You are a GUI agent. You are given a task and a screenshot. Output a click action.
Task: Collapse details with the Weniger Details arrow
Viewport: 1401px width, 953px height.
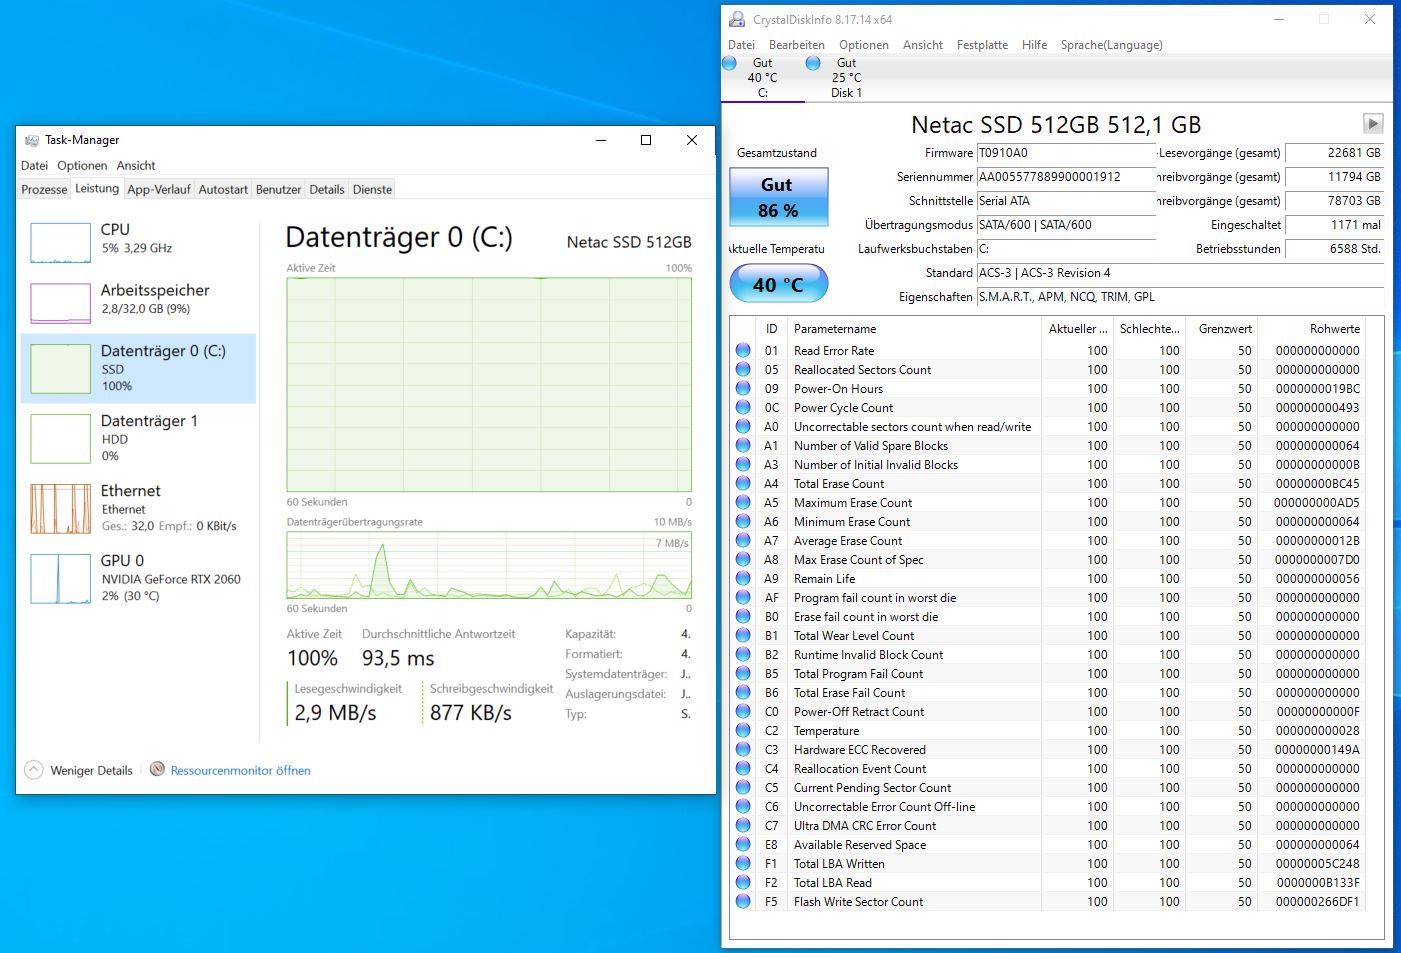click(34, 770)
